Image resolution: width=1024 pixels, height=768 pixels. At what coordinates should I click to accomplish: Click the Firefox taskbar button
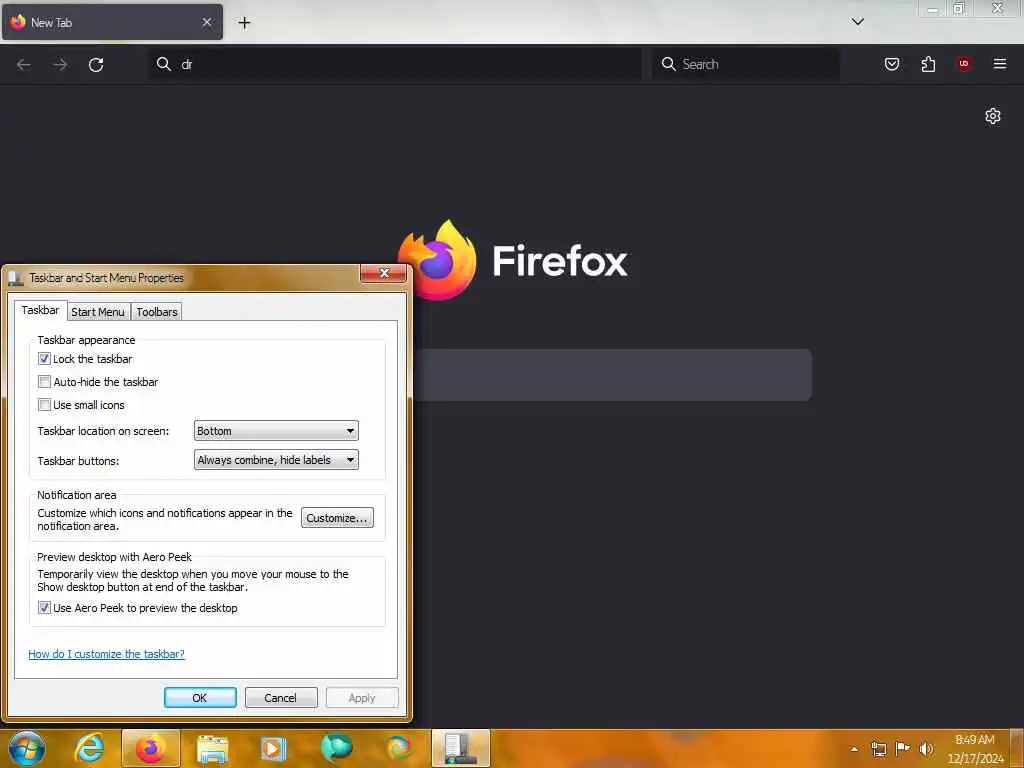pos(151,748)
